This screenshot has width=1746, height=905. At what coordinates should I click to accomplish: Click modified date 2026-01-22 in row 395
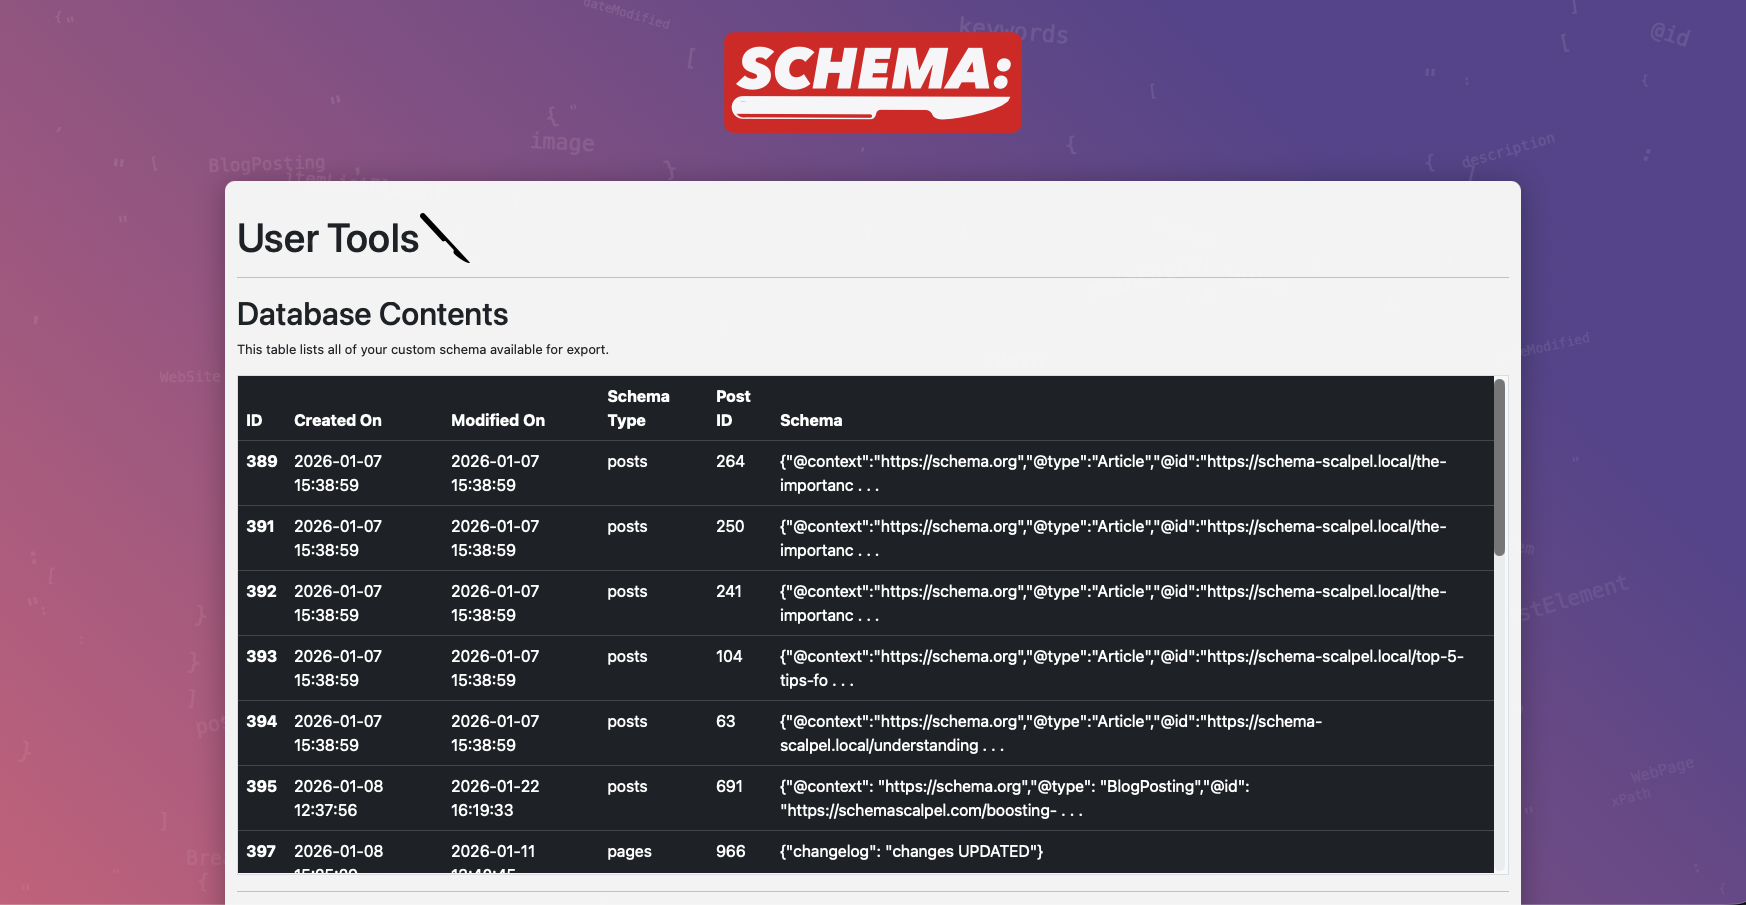click(494, 786)
